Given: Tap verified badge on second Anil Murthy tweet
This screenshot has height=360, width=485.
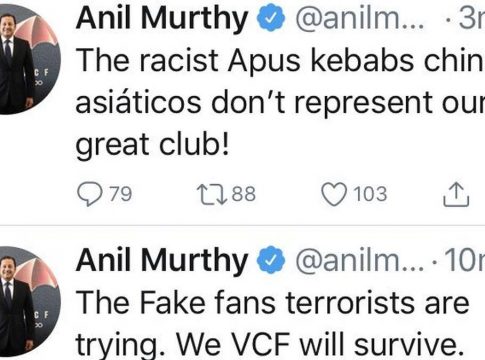Looking at the screenshot, I should tap(271, 260).
